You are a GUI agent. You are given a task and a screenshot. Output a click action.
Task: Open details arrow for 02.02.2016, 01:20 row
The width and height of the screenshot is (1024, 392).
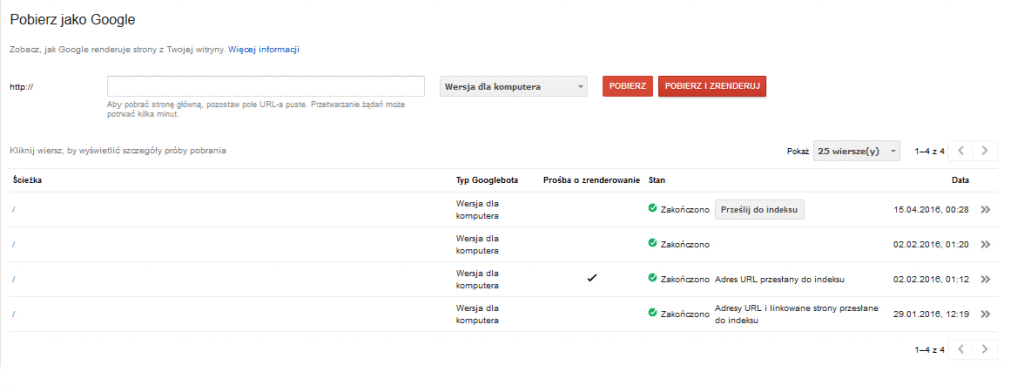tap(985, 244)
